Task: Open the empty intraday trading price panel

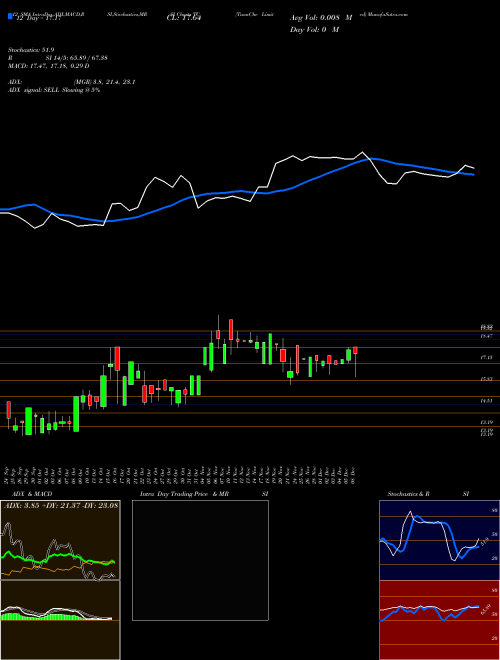Action: [200, 560]
